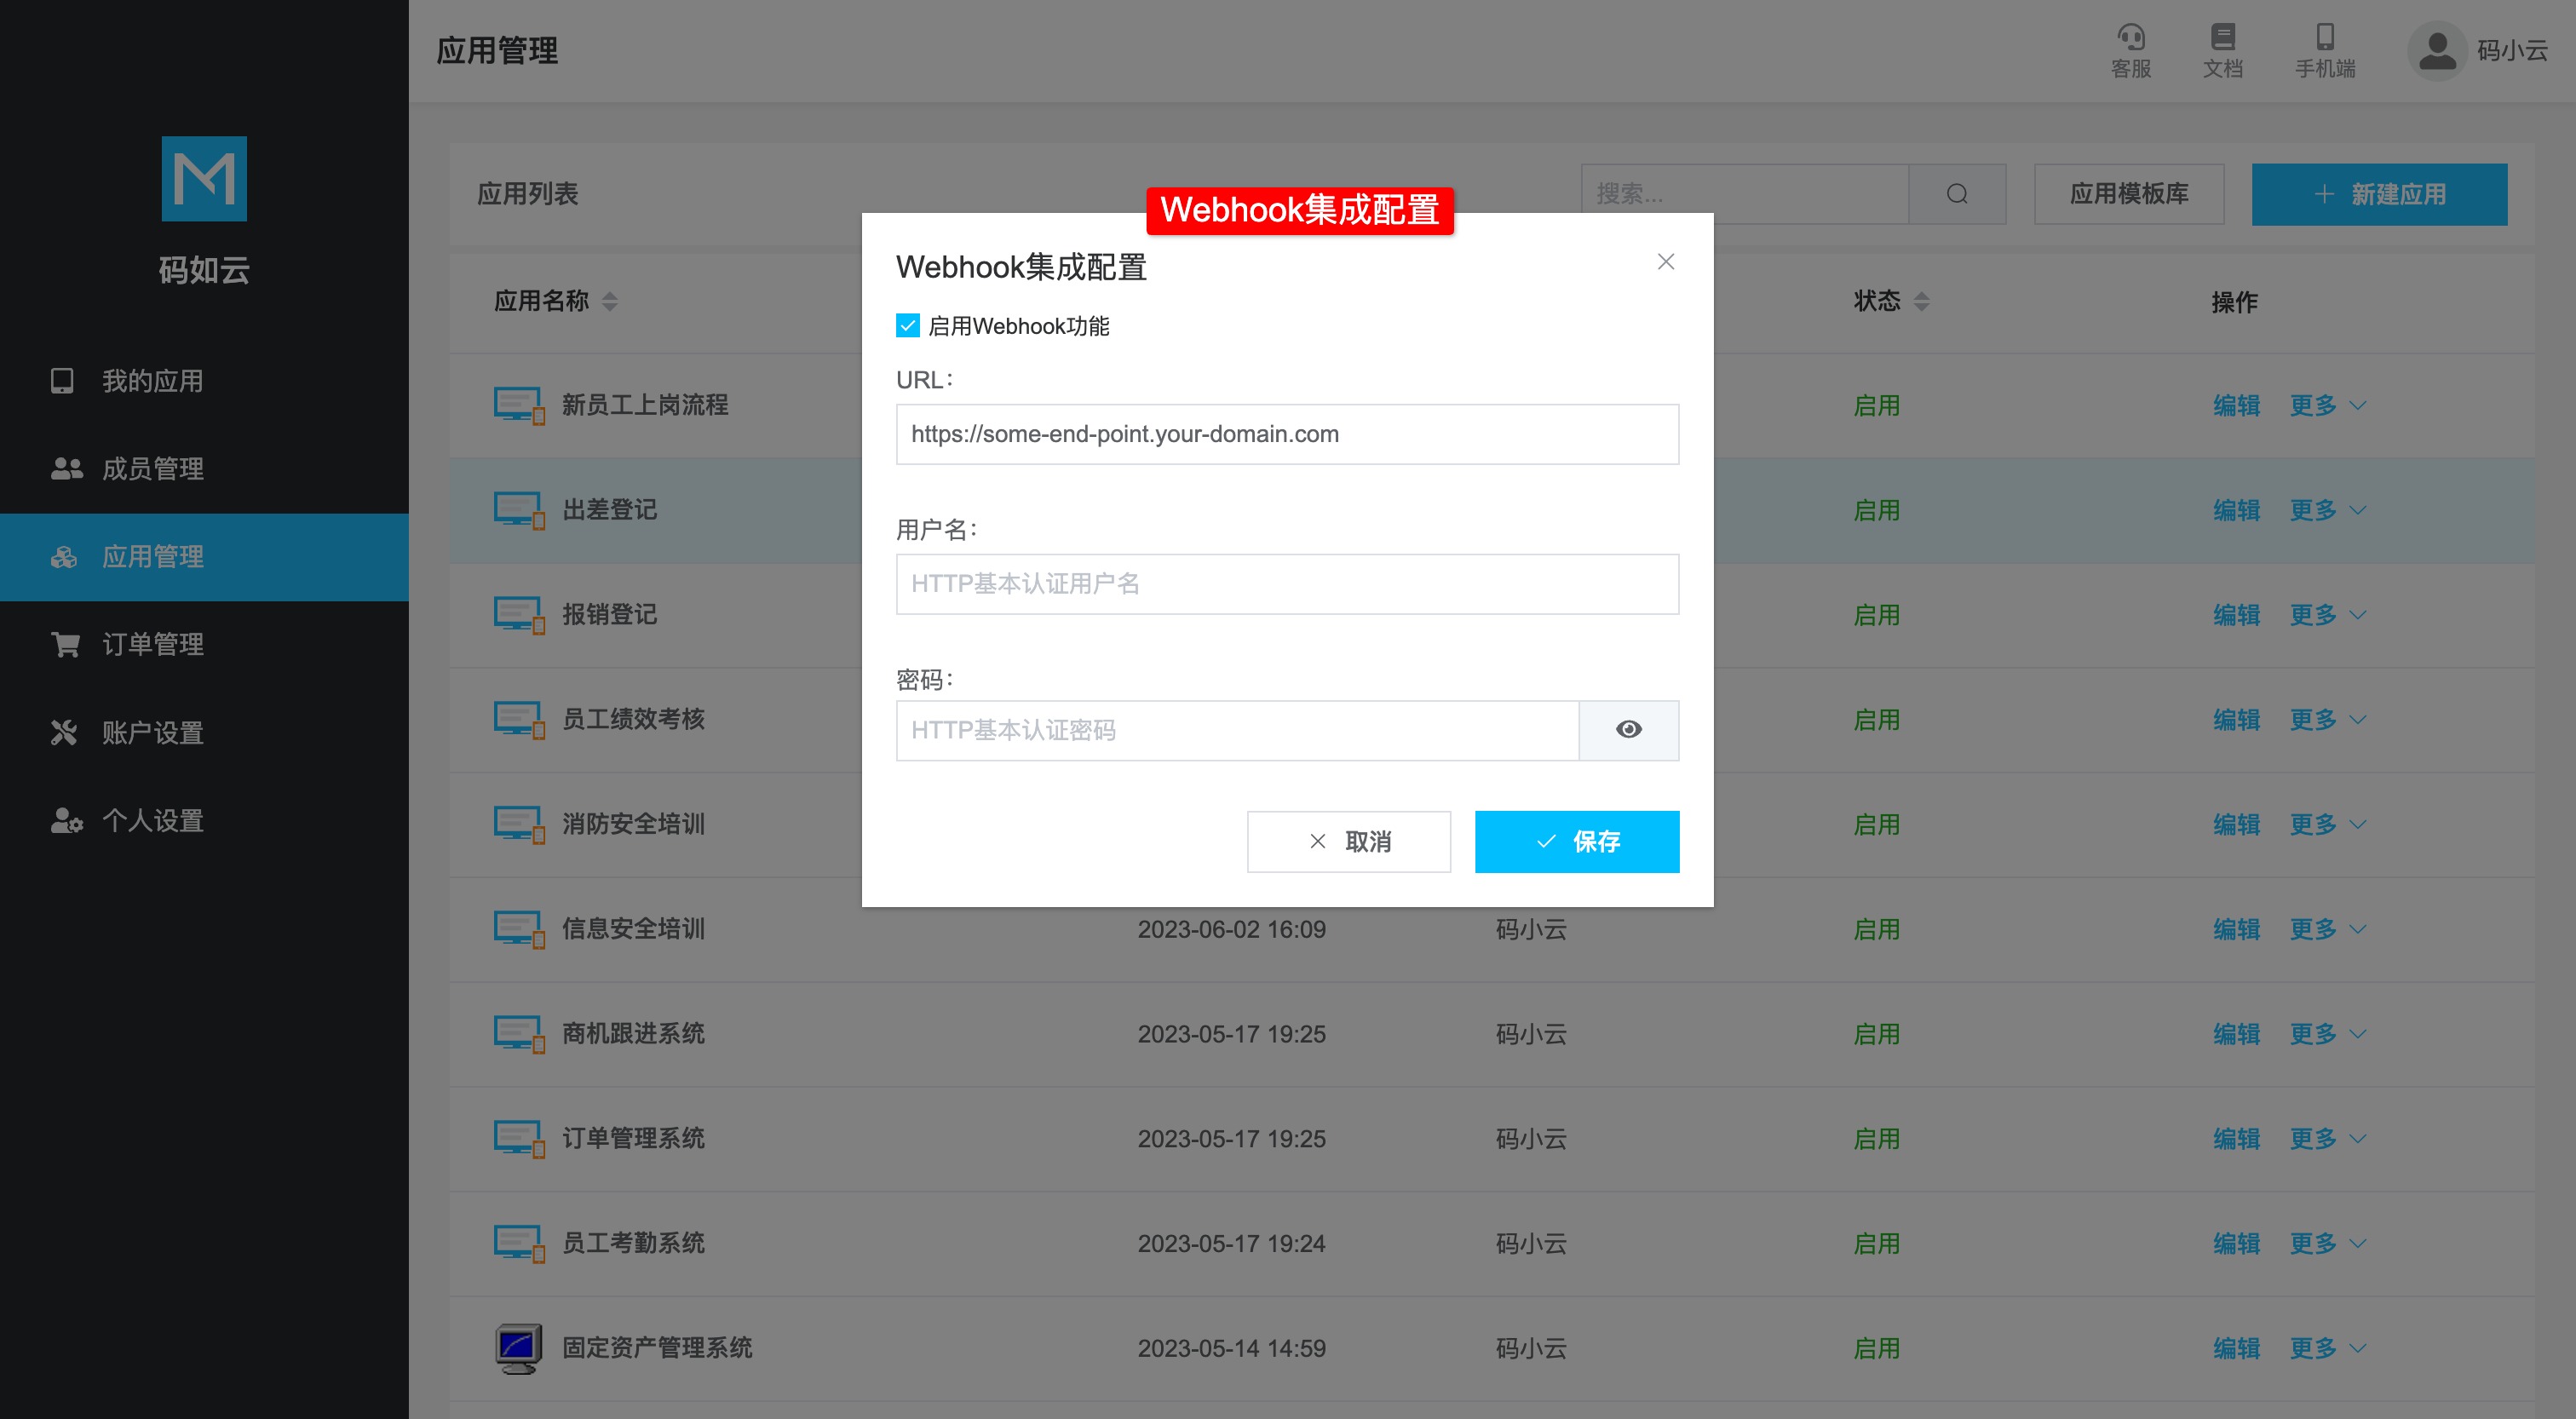Viewport: 2576px width, 1419px height.
Task: Click the 固定资产管理系统 monitor icon
Action: pyautogui.click(x=518, y=1348)
